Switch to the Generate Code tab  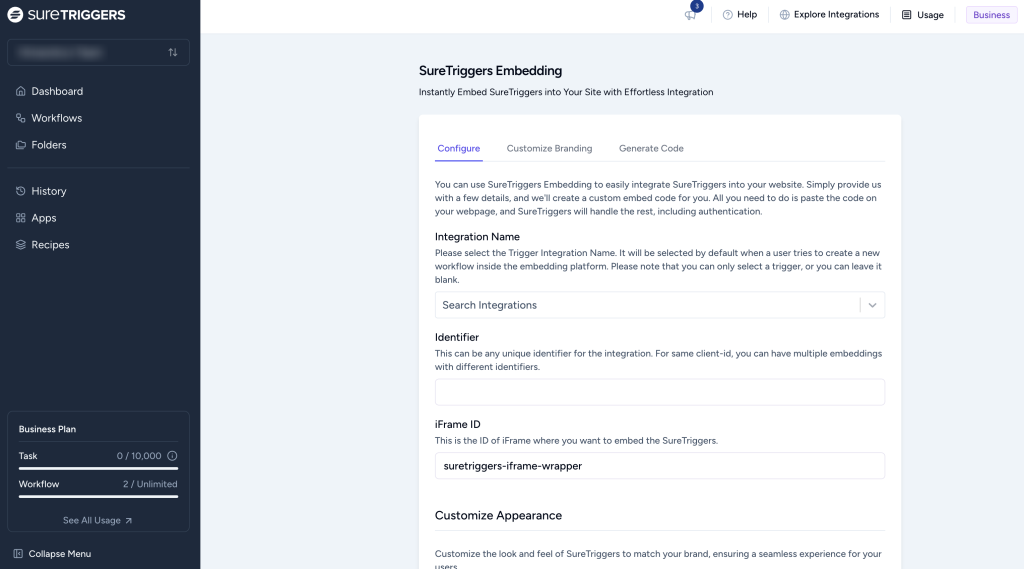651,148
